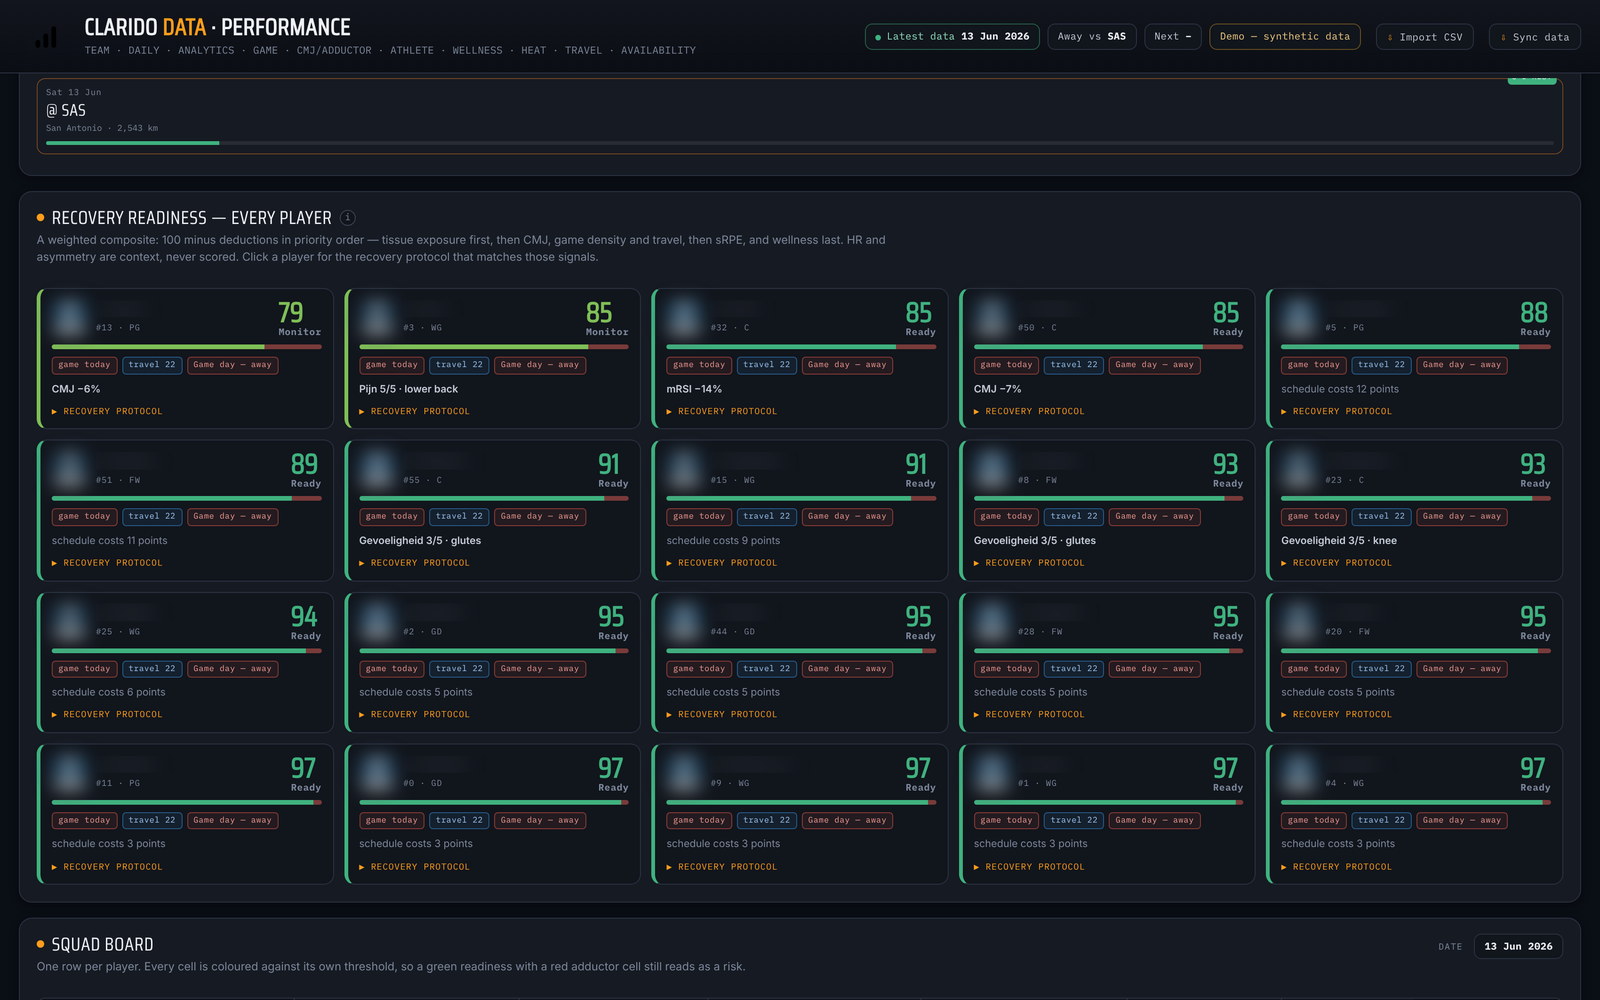The width and height of the screenshot is (1600, 1000).
Task: Click the 'San Antonio · 2,543 km' text
Action: coord(102,128)
